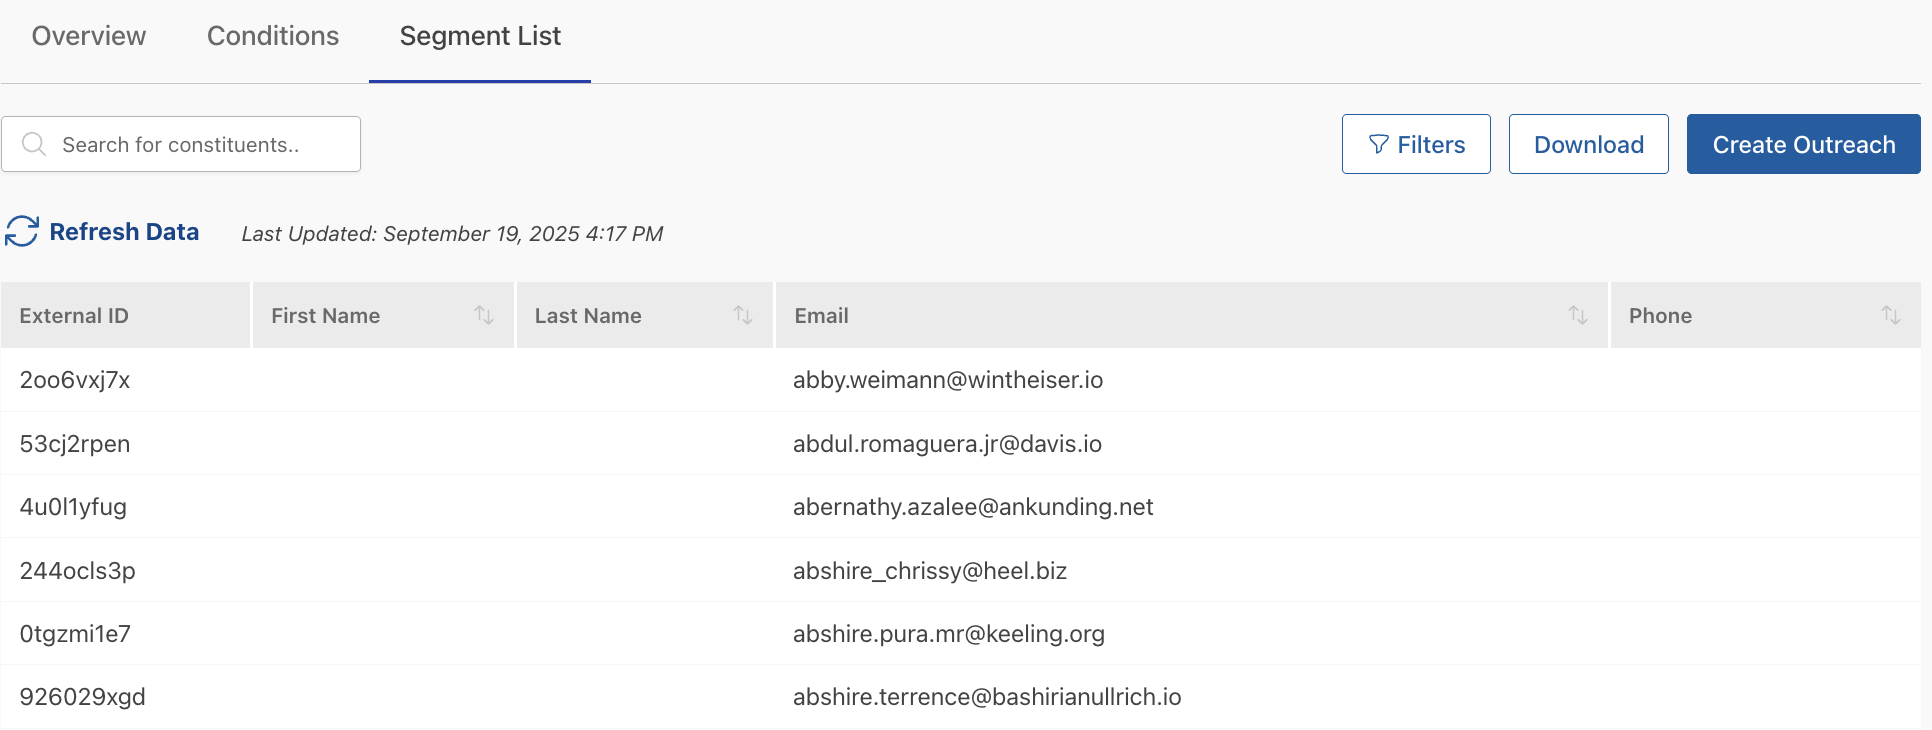Click the Email column header label
This screenshot has width=1932, height=730.
click(821, 316)
